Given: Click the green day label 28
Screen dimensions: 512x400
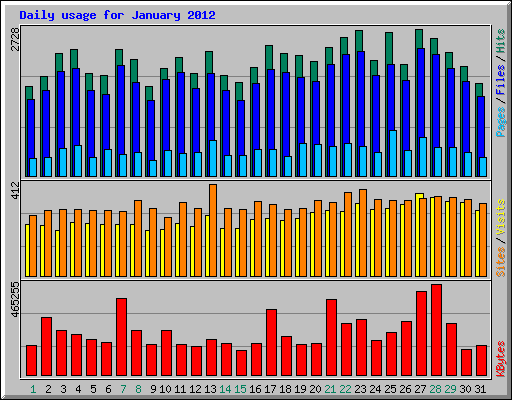Looking at the screenshot, I should (x=435, y=389).
